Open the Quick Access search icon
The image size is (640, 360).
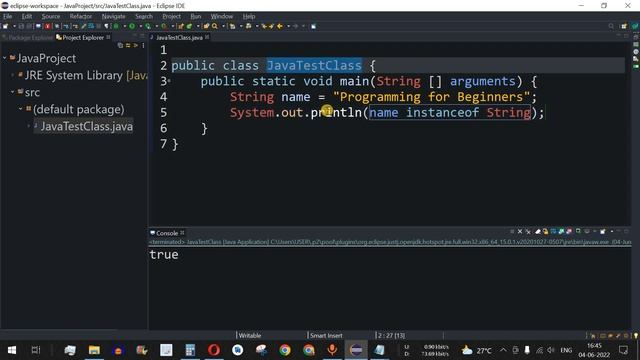coord(611,26)
